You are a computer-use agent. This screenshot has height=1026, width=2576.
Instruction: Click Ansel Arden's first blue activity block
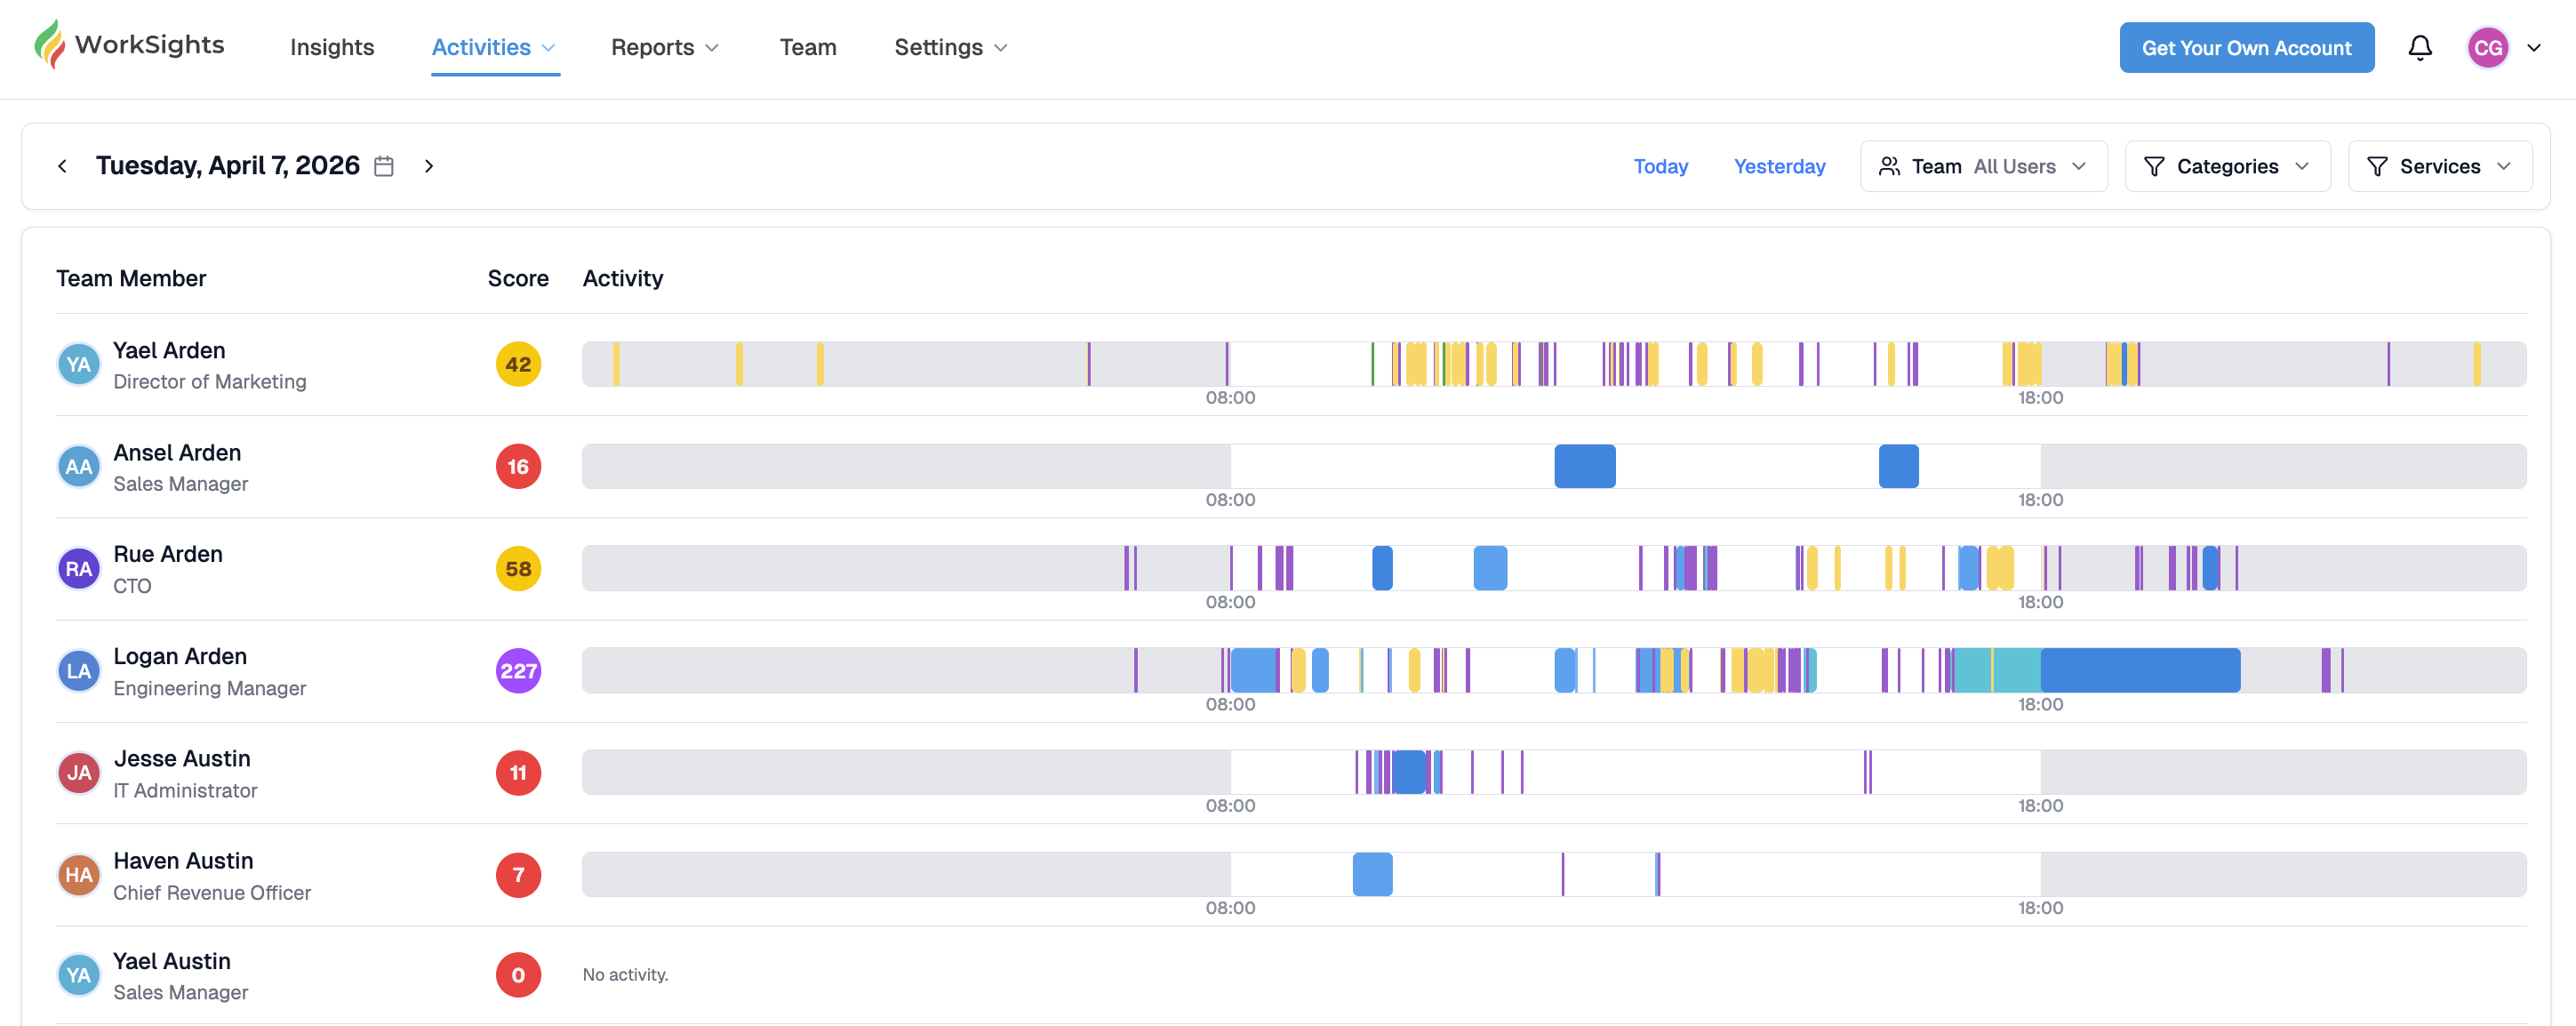[1584, 467]
